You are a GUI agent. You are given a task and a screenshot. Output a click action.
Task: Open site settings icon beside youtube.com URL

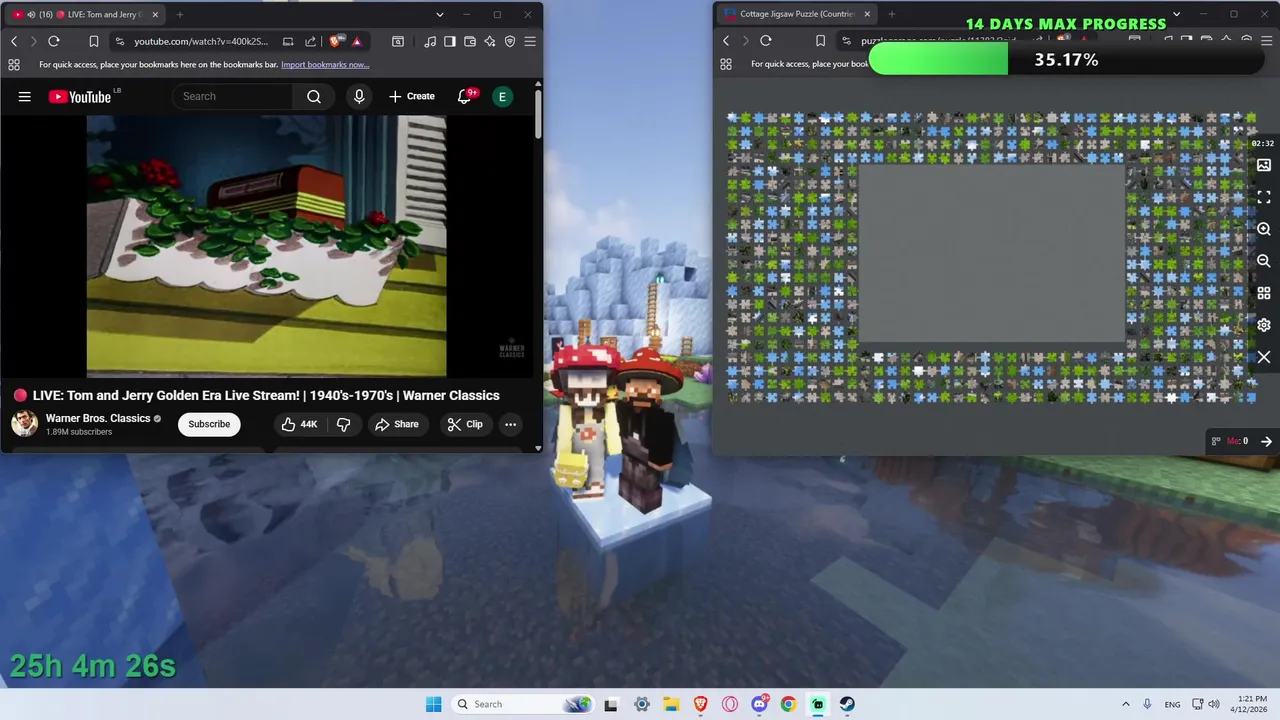point(120,41)
